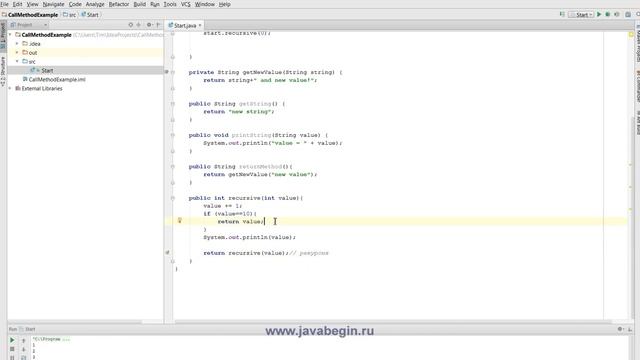Close the Start.java tab

[200, 25]
